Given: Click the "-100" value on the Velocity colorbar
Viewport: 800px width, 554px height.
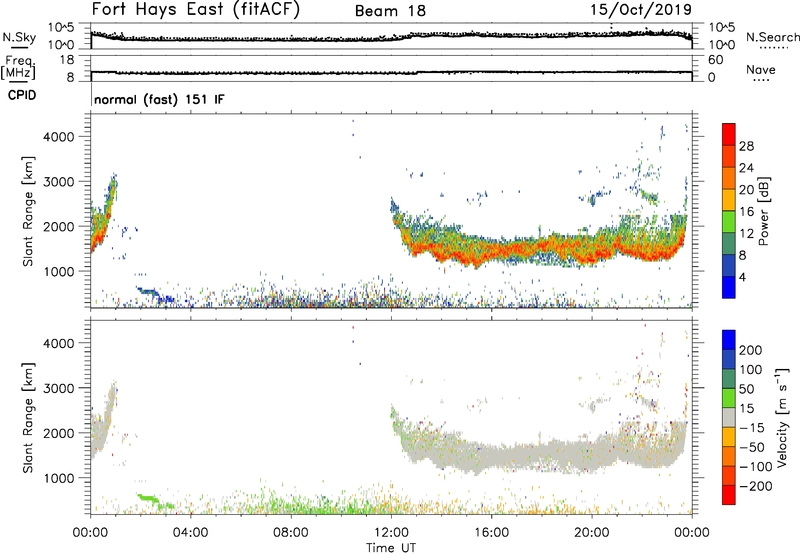Looking at the screenshot, I should point(755,467).
